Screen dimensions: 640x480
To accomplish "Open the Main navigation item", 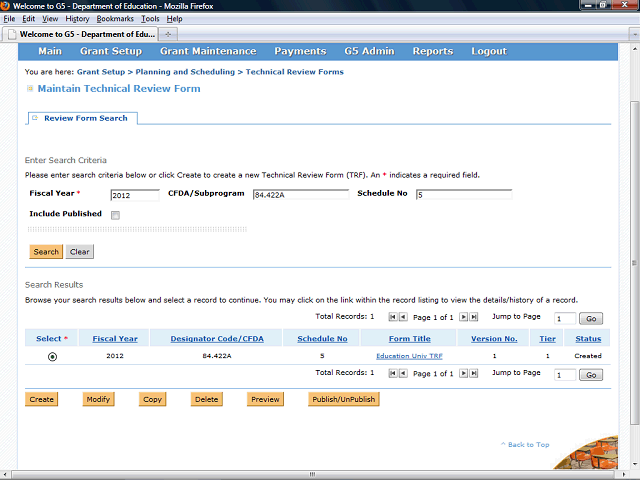I will (x=50, y=51).
